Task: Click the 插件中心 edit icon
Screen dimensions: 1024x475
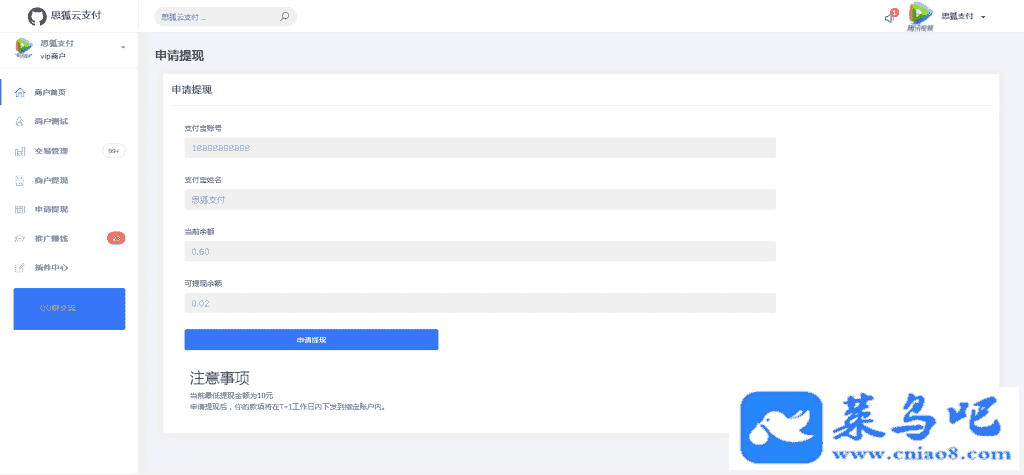Action: [x=20, y=268]
